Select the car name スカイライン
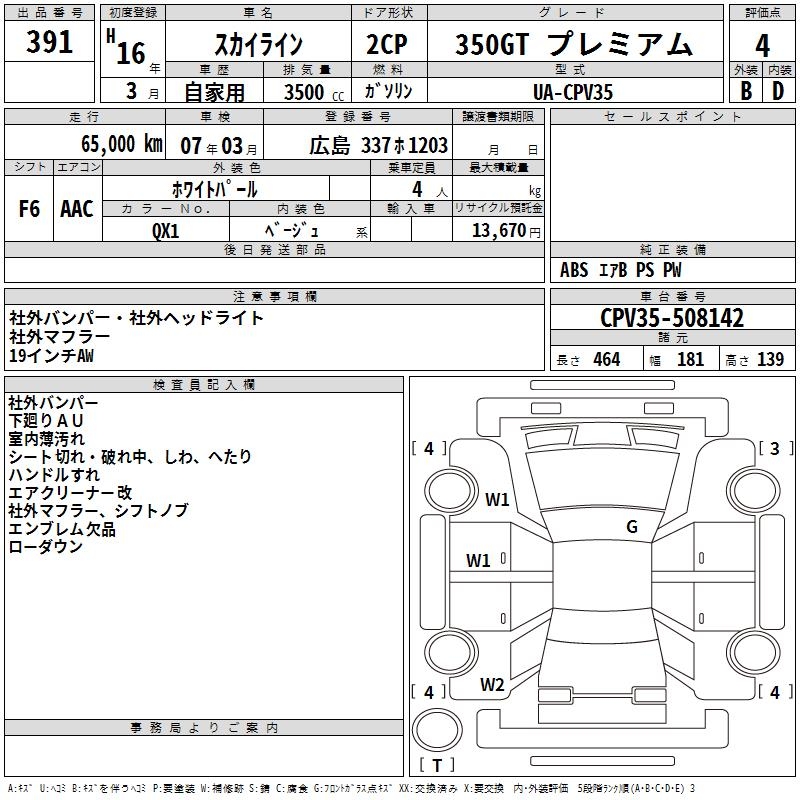 (259, 45)
